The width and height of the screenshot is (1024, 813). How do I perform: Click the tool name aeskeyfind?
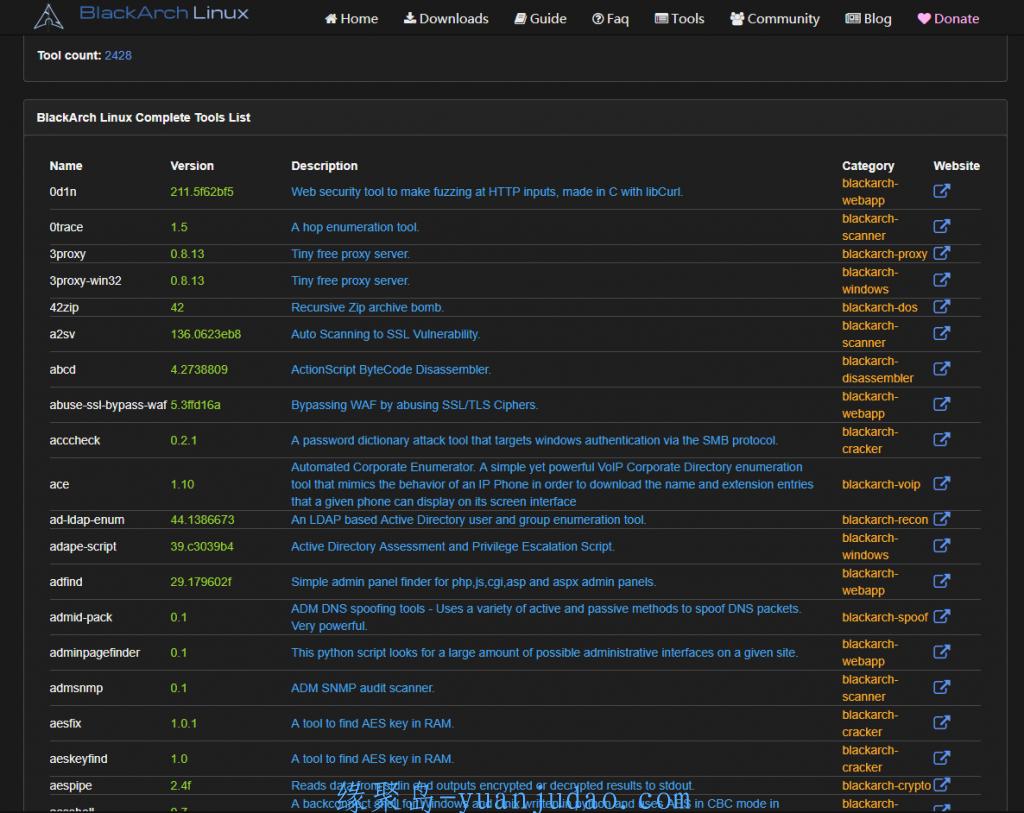(78, 759)
